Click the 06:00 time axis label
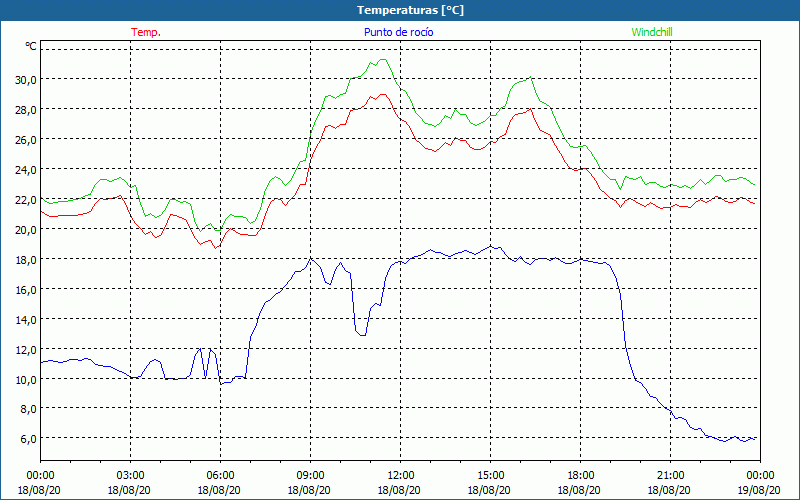 coord(220,476)
